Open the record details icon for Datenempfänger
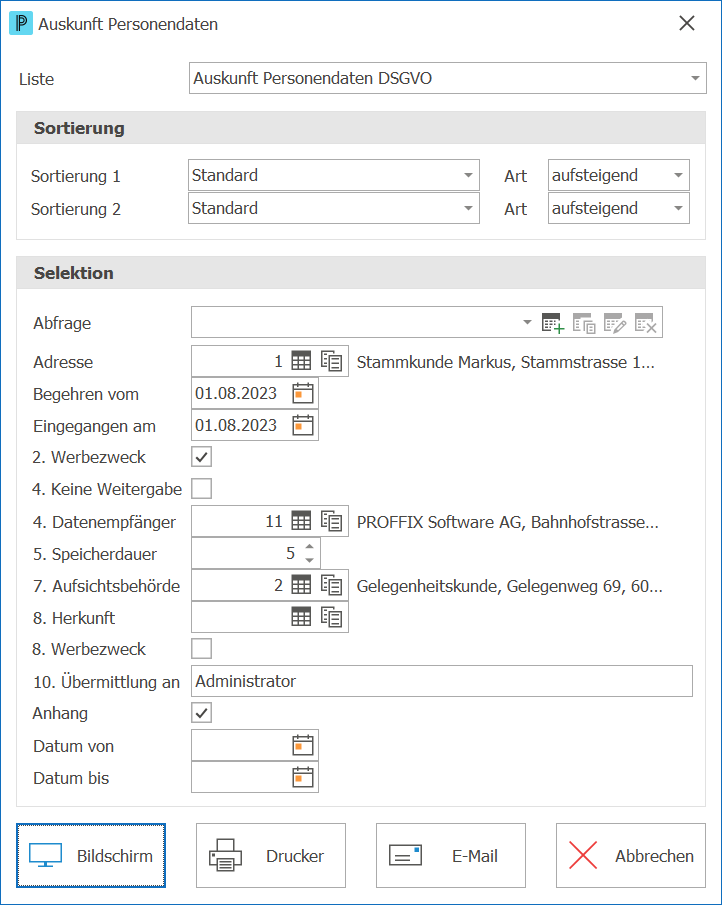Screen dimensions: 722x905 tap(332, 521)
